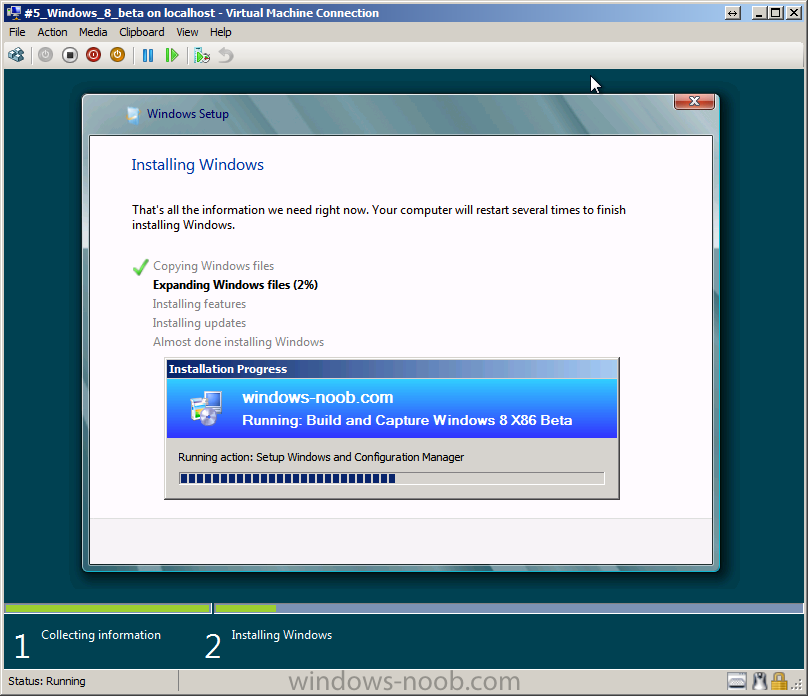
Task: Turn off the virtual machine
Action: [x=70, y=55]
